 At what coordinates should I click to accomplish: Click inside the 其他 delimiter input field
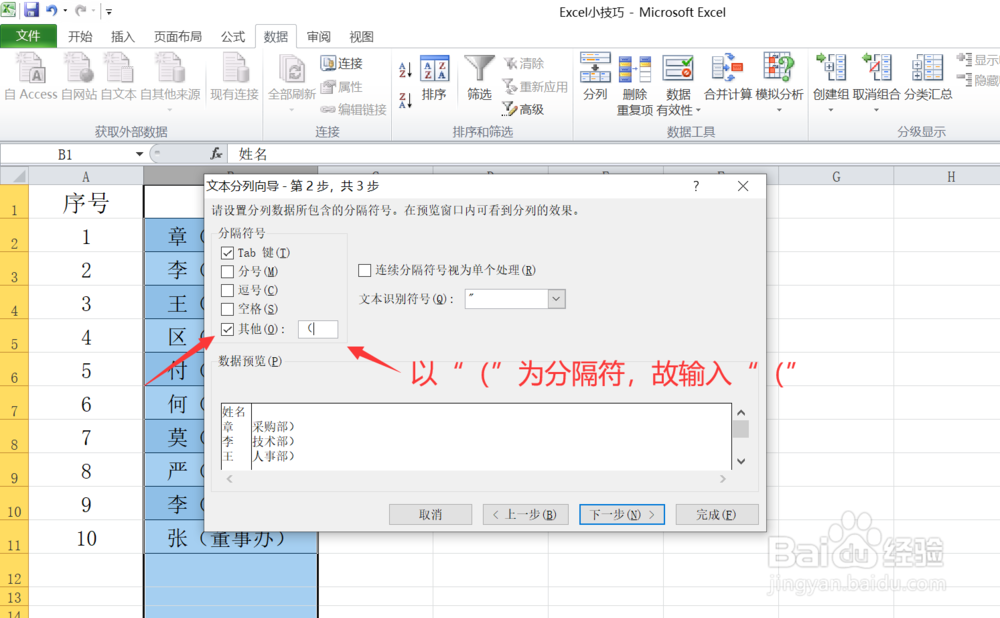[x=317, y=328]
